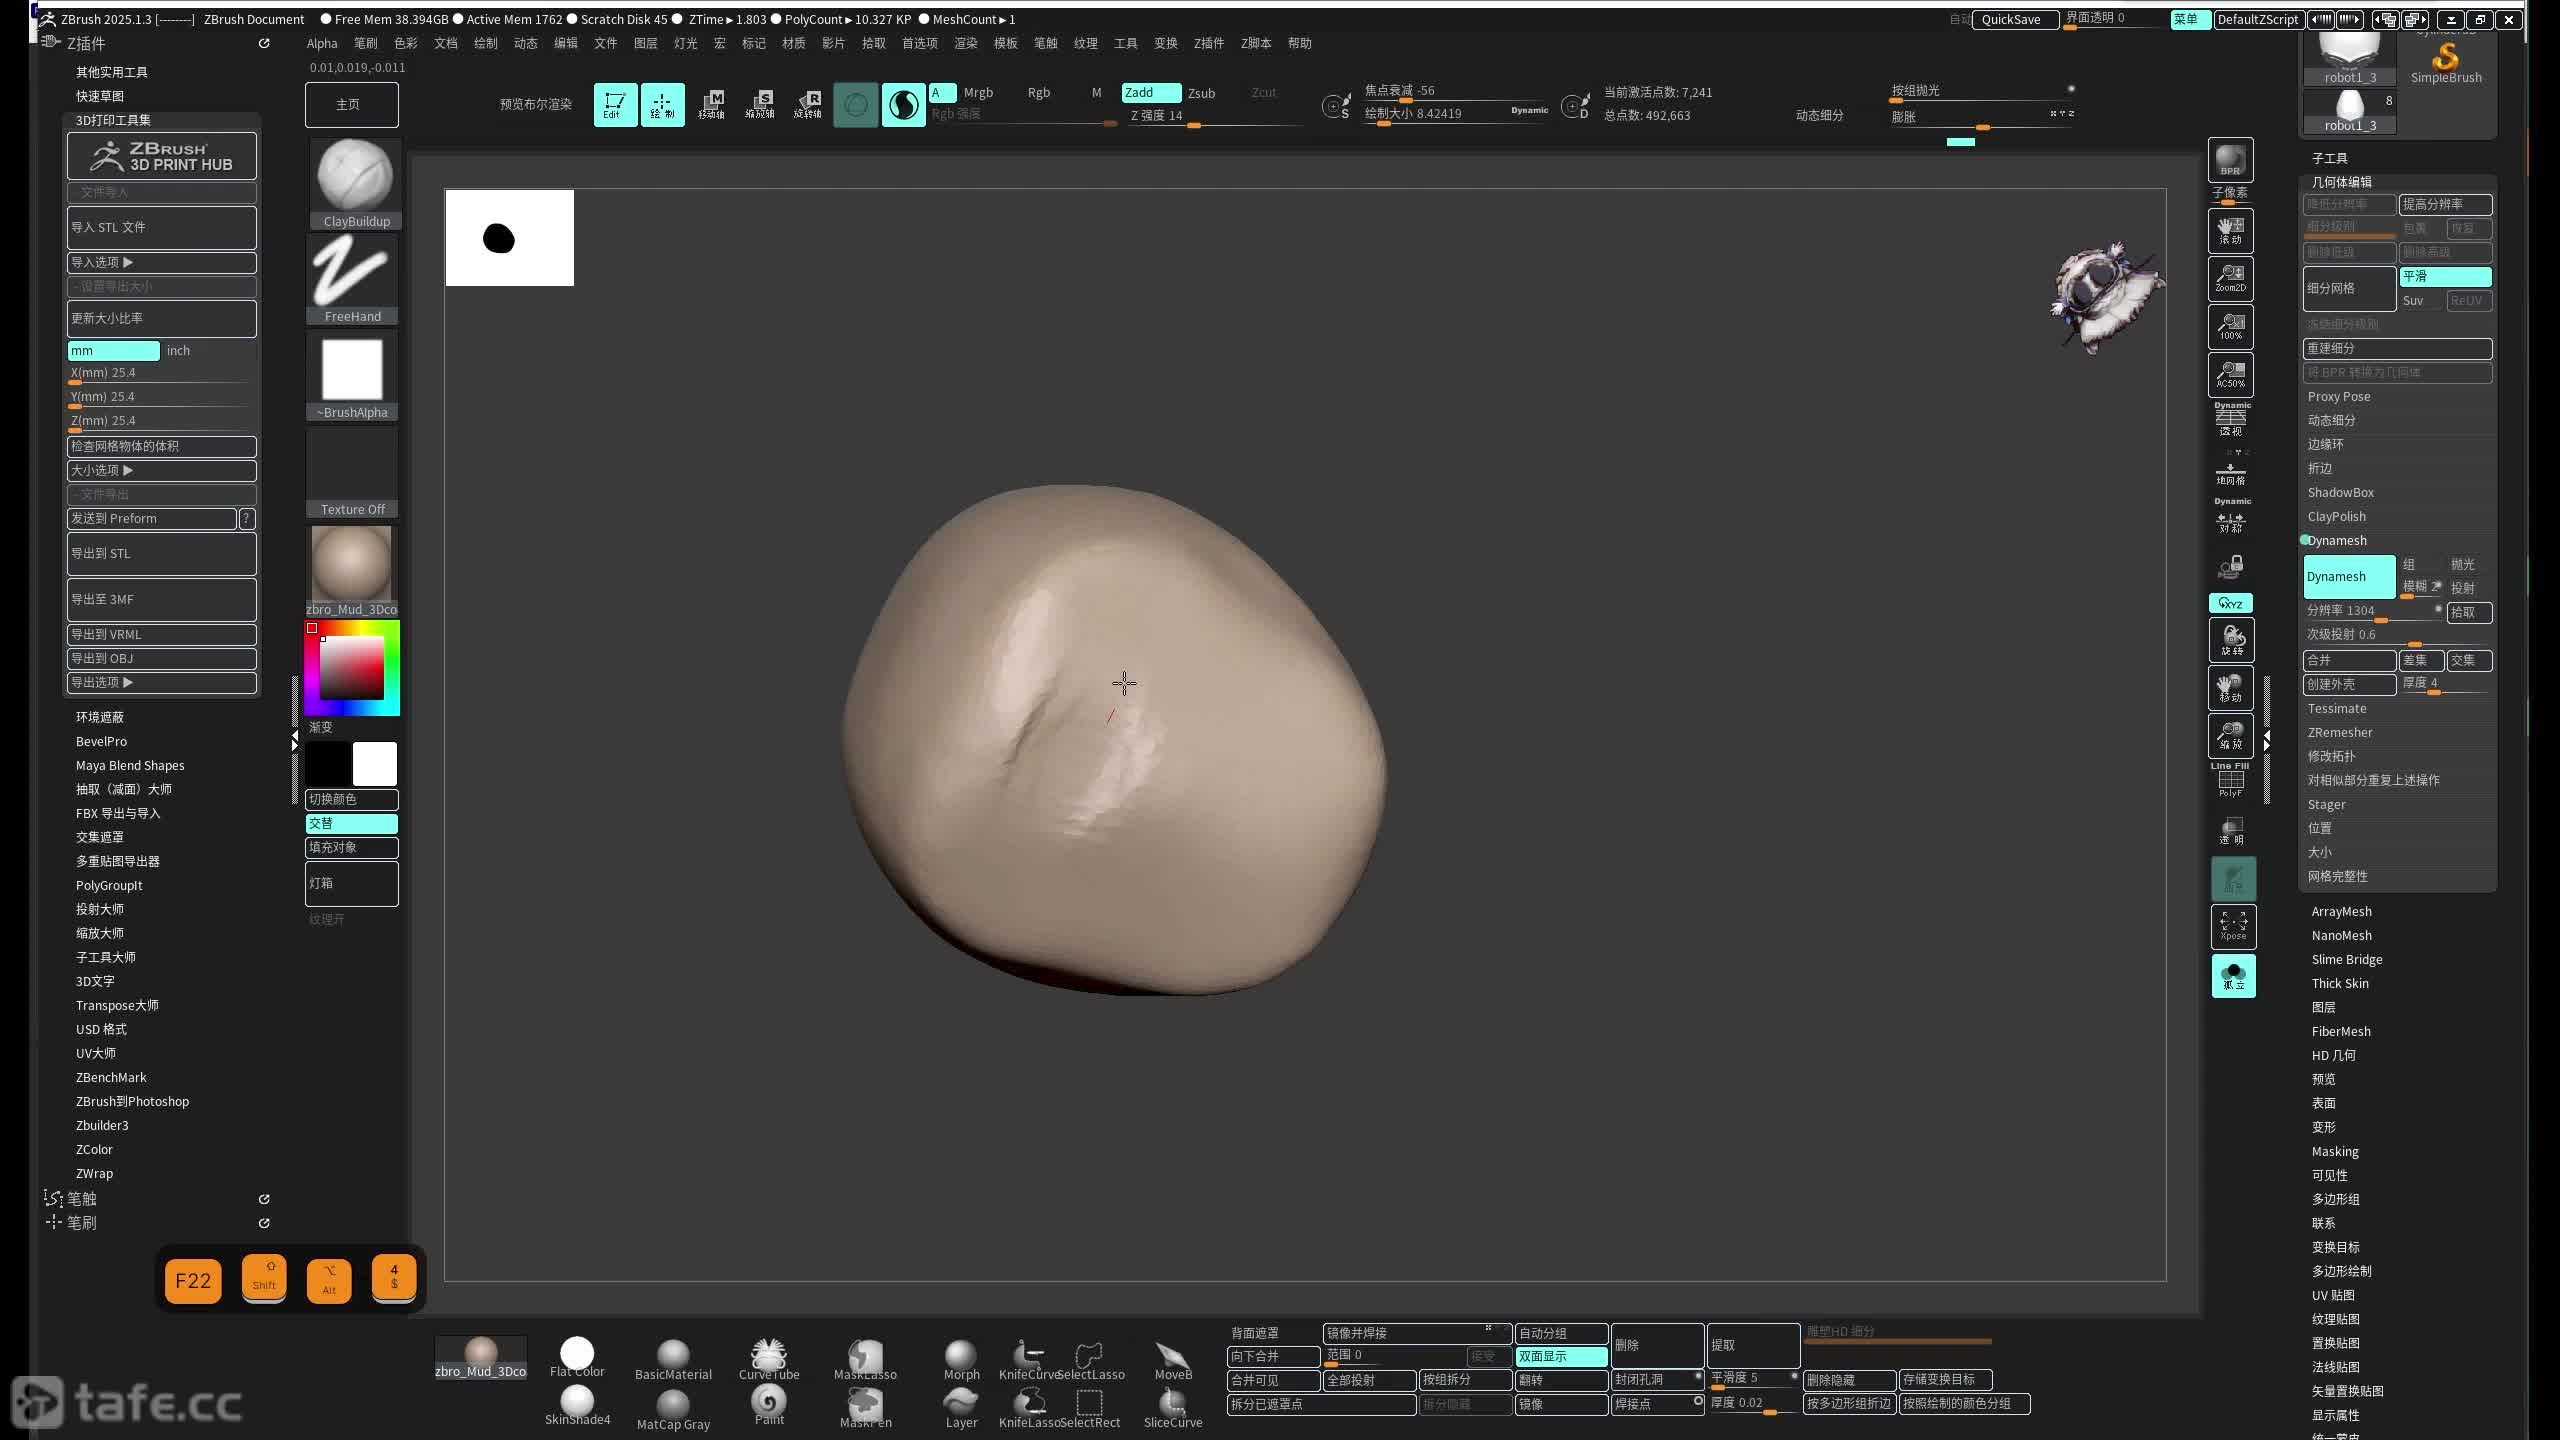Open the 渲染 render menu
Screen dimensions: 2560x1440
point(965,43)
